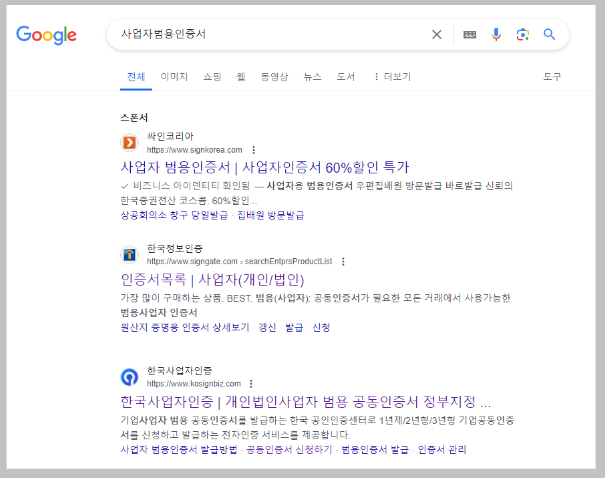Screen dimensions: 605x478
Task: Open 집배원 방문발급 sitelink
Action: coord(270,215)
